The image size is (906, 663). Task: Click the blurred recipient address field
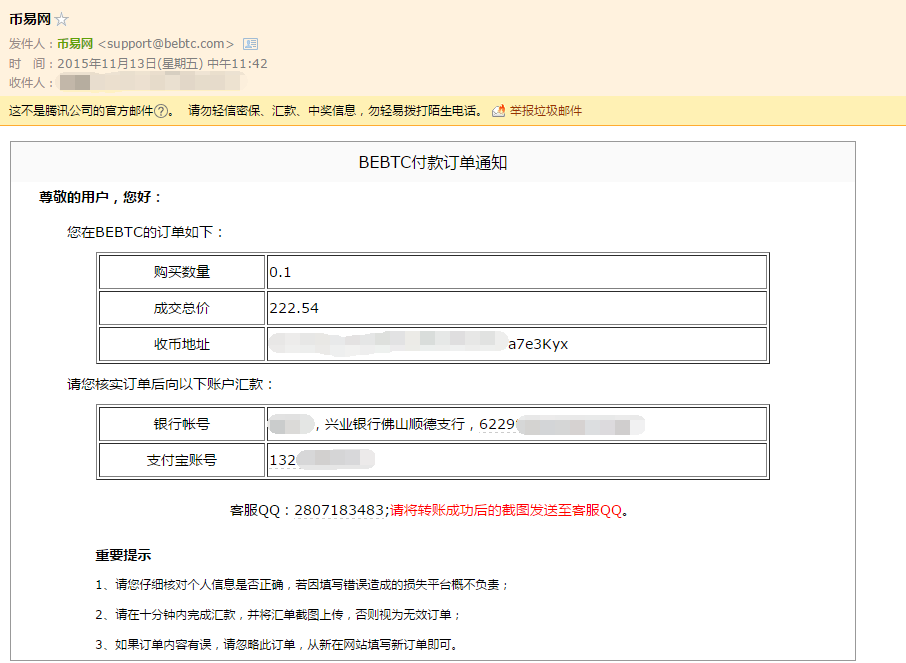[150, 82]
